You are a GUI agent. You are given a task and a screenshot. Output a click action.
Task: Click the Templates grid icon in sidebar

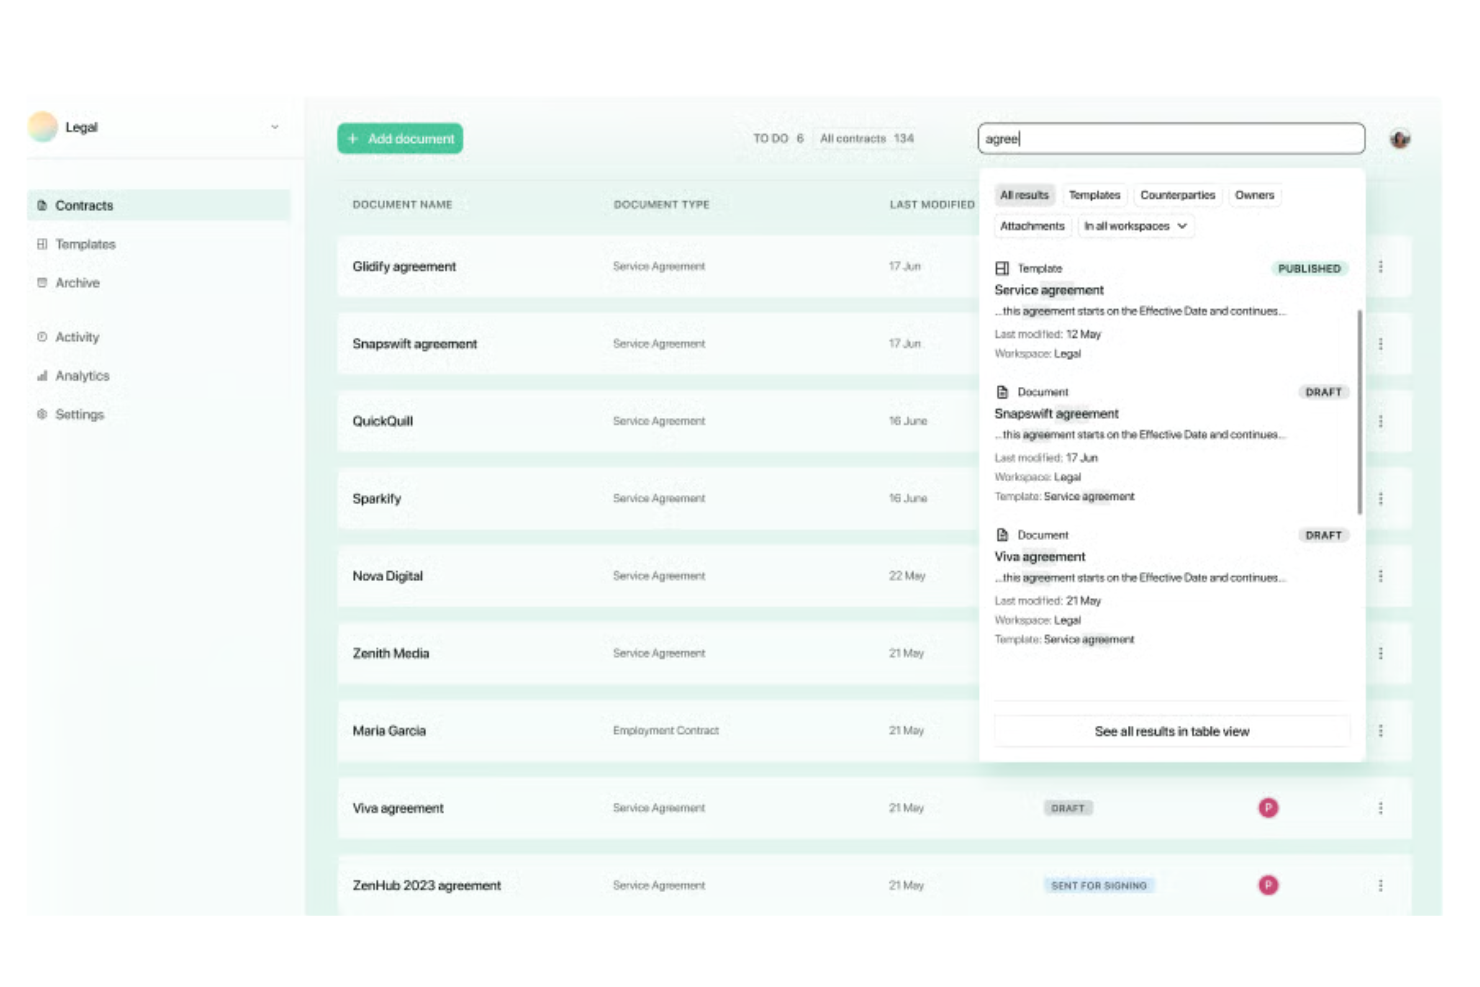tap(41, 244)
